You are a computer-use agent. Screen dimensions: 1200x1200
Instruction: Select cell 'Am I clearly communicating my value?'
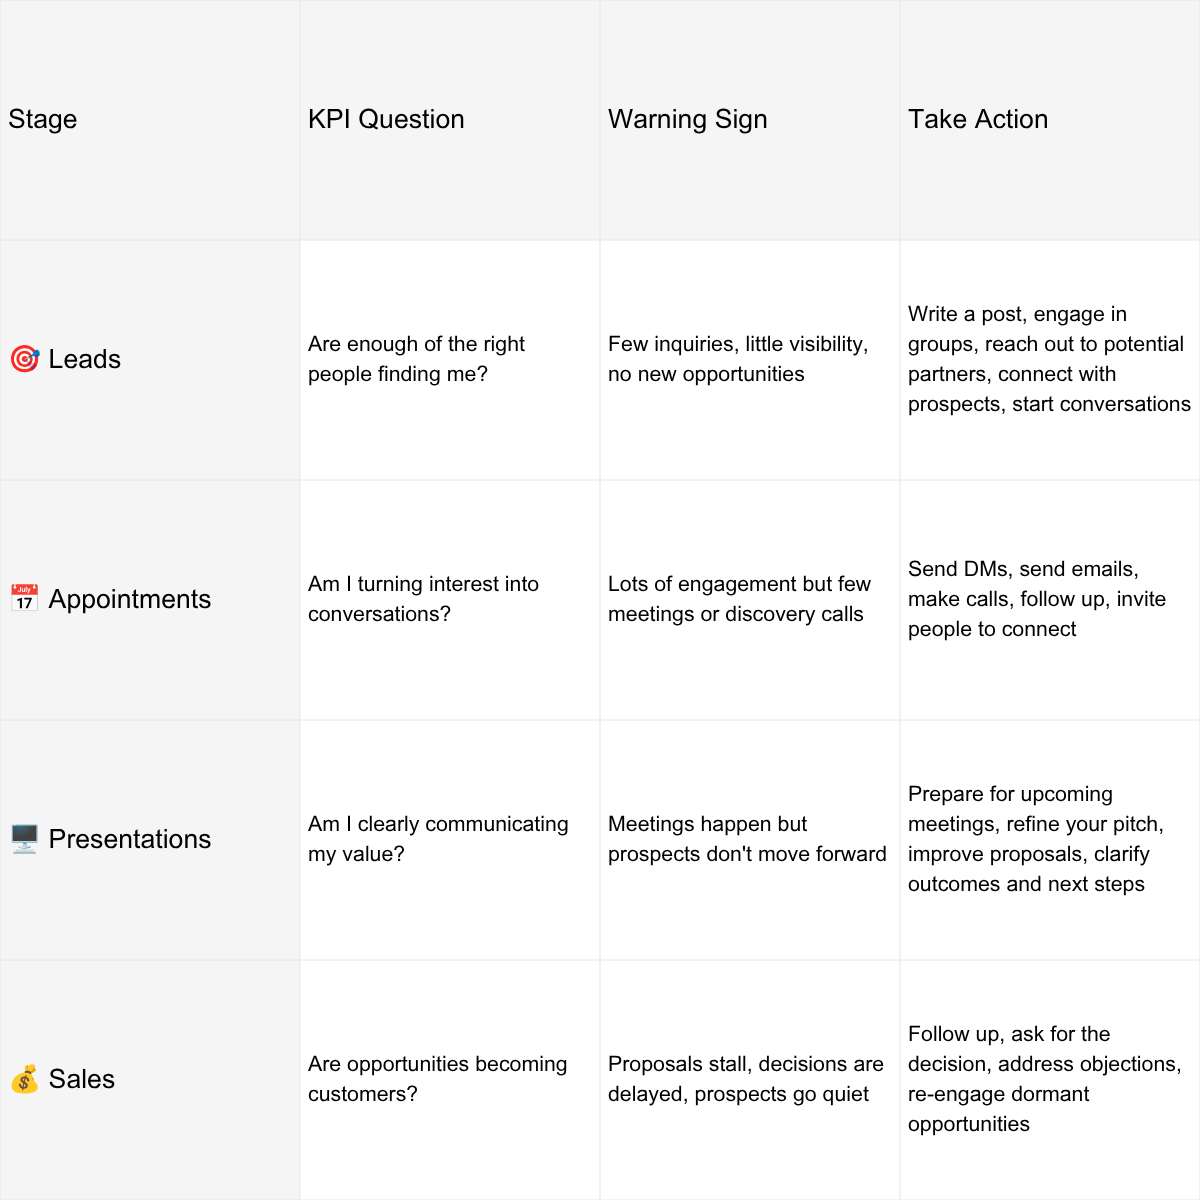(450, 840)
